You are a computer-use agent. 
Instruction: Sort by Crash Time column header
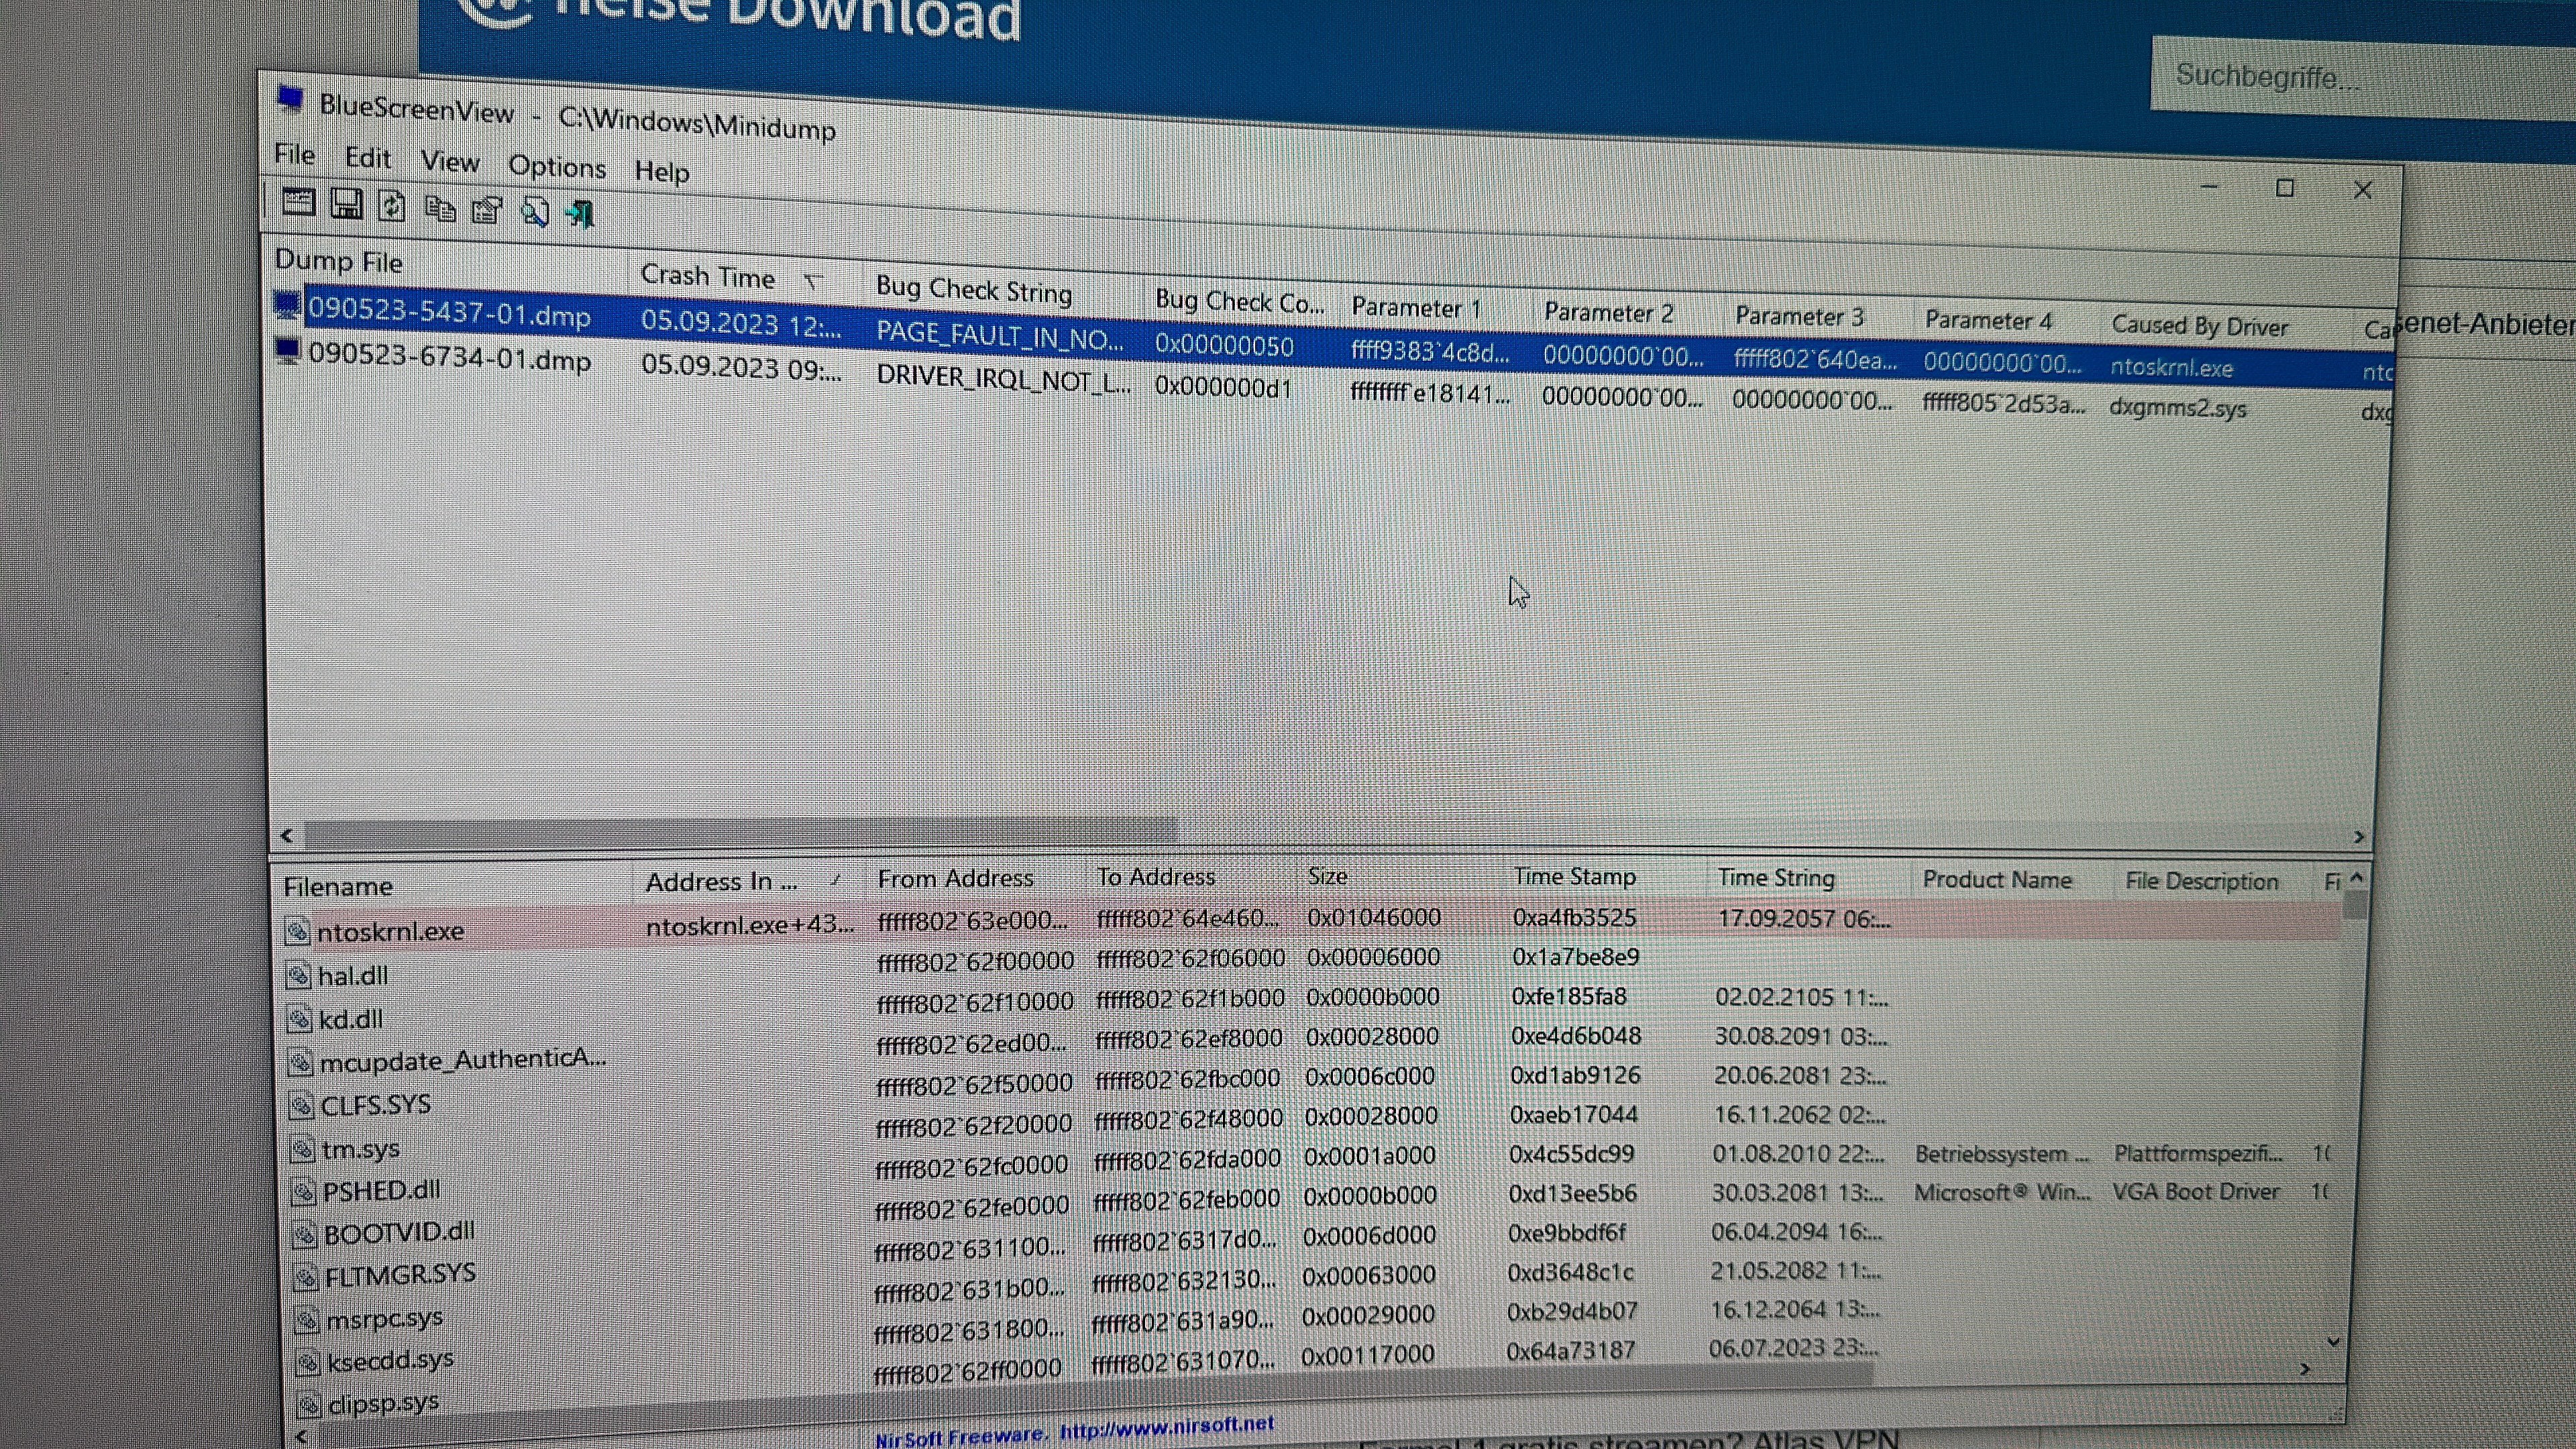(708, 276)
